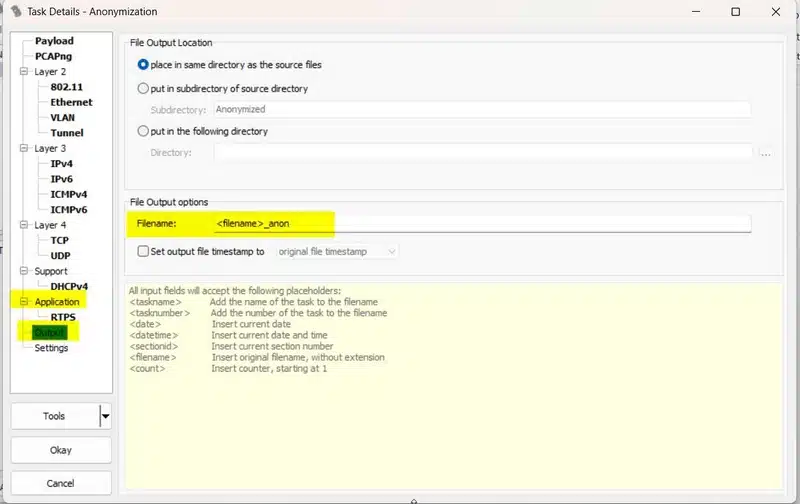The height and width of the screenshot is (504, 800).
Task: Click the '<tasknumber>' placeholder text
Action: pos(160,313)
